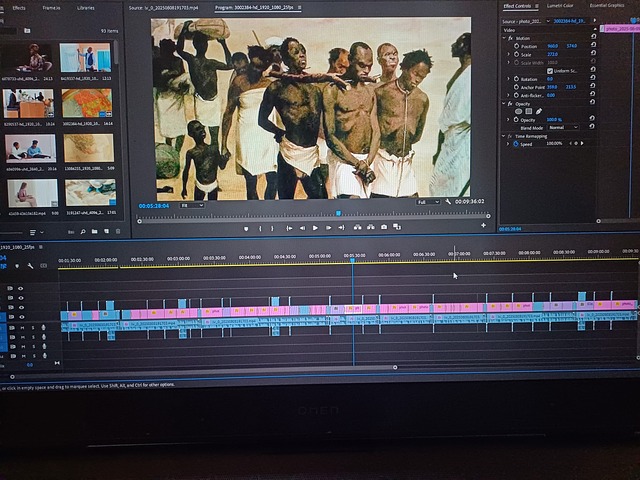The width and height of the screenshot is (640, 480).
Task: Toggle the Anchor Point animation stopwatch
Action: tap(516, 87)
